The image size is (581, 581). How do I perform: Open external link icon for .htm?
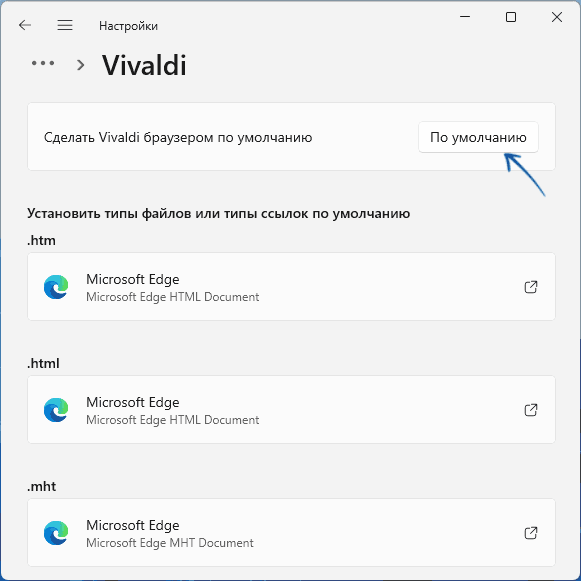pos(531,287)
